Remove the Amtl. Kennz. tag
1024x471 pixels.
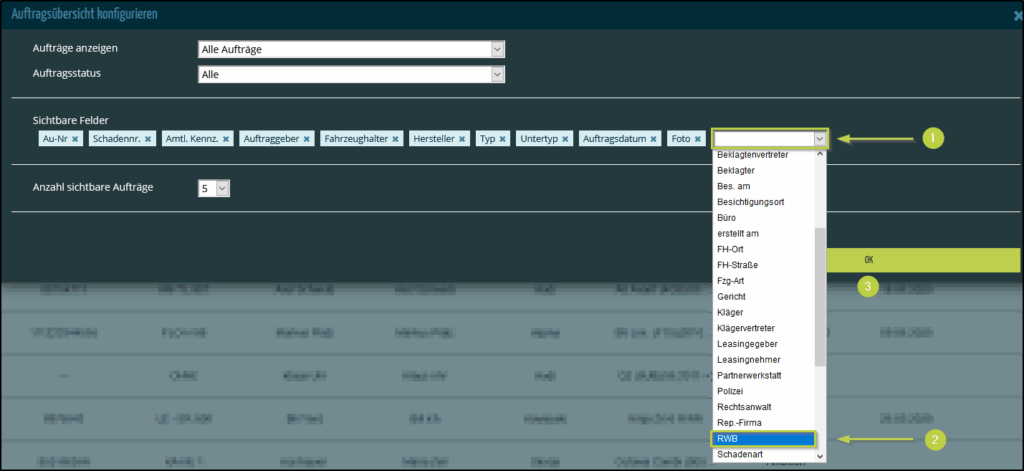227,139
